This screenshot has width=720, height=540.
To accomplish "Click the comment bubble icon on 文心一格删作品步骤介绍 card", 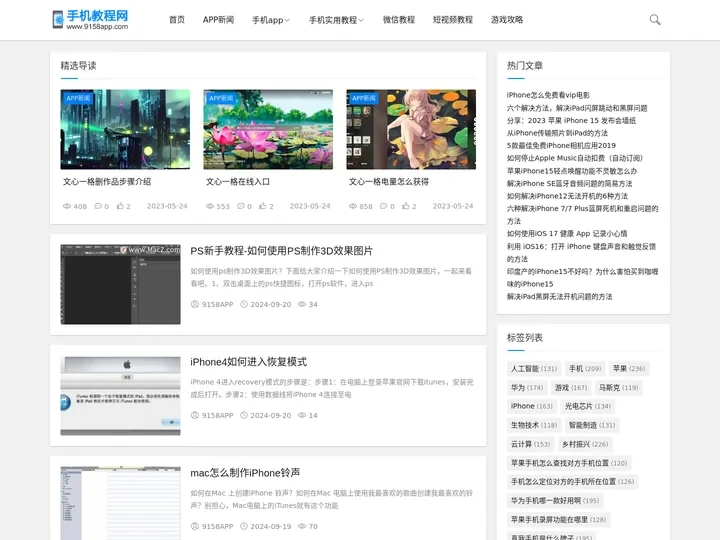I will (x=98, y=206).
